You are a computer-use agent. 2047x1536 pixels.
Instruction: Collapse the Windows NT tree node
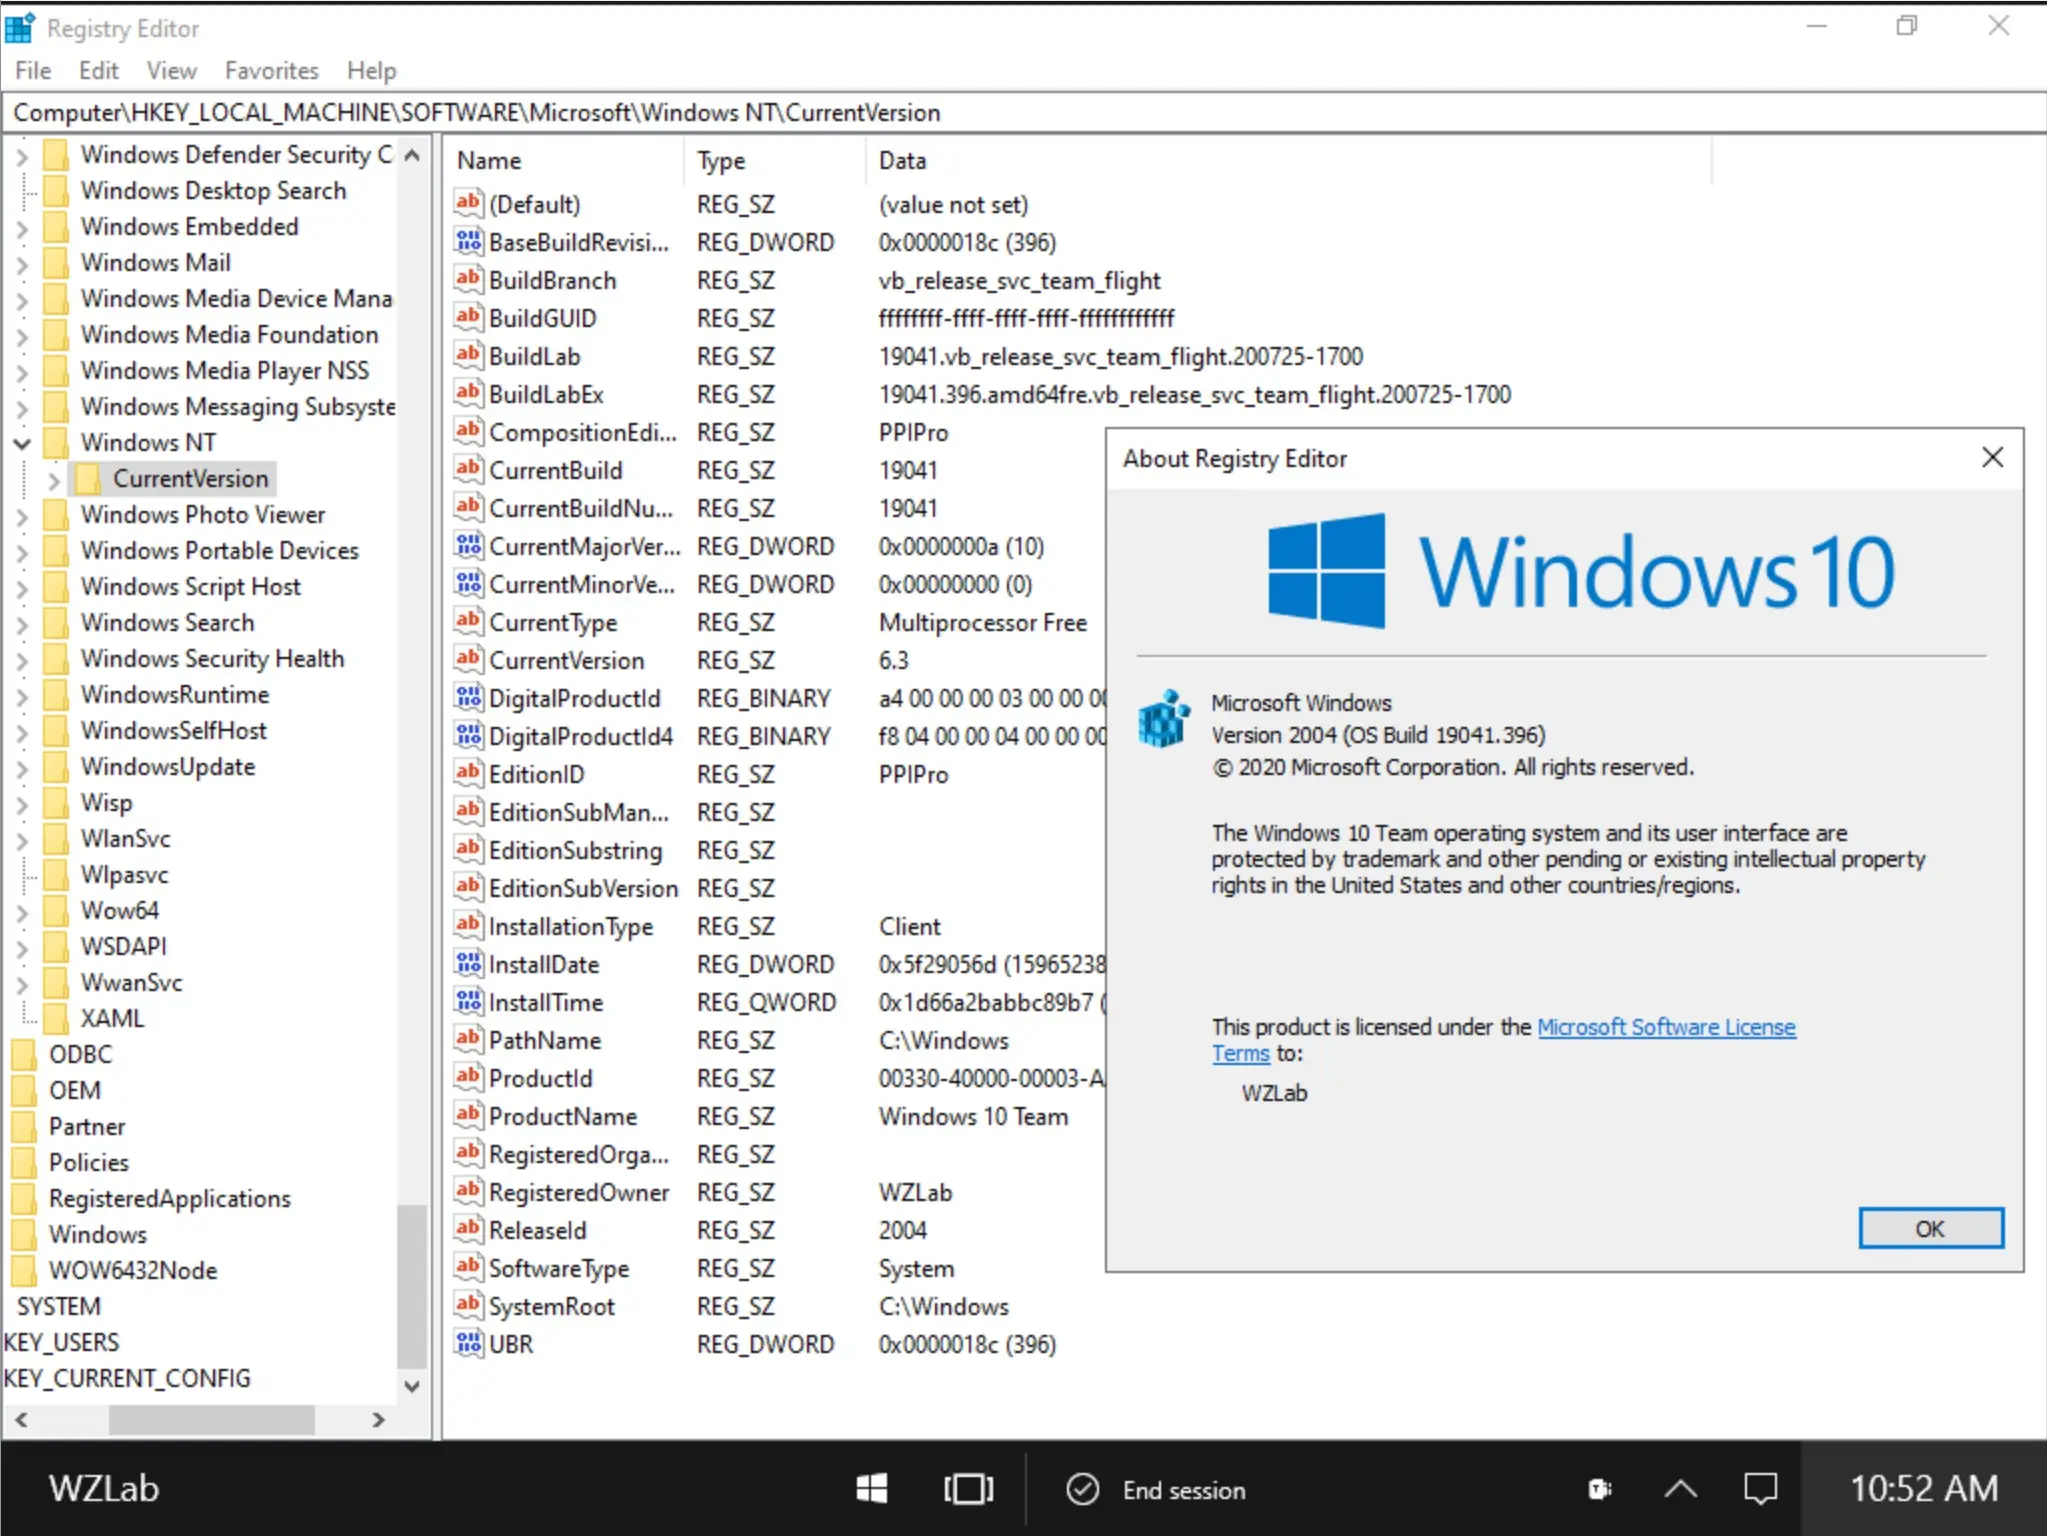click(22, 443)
